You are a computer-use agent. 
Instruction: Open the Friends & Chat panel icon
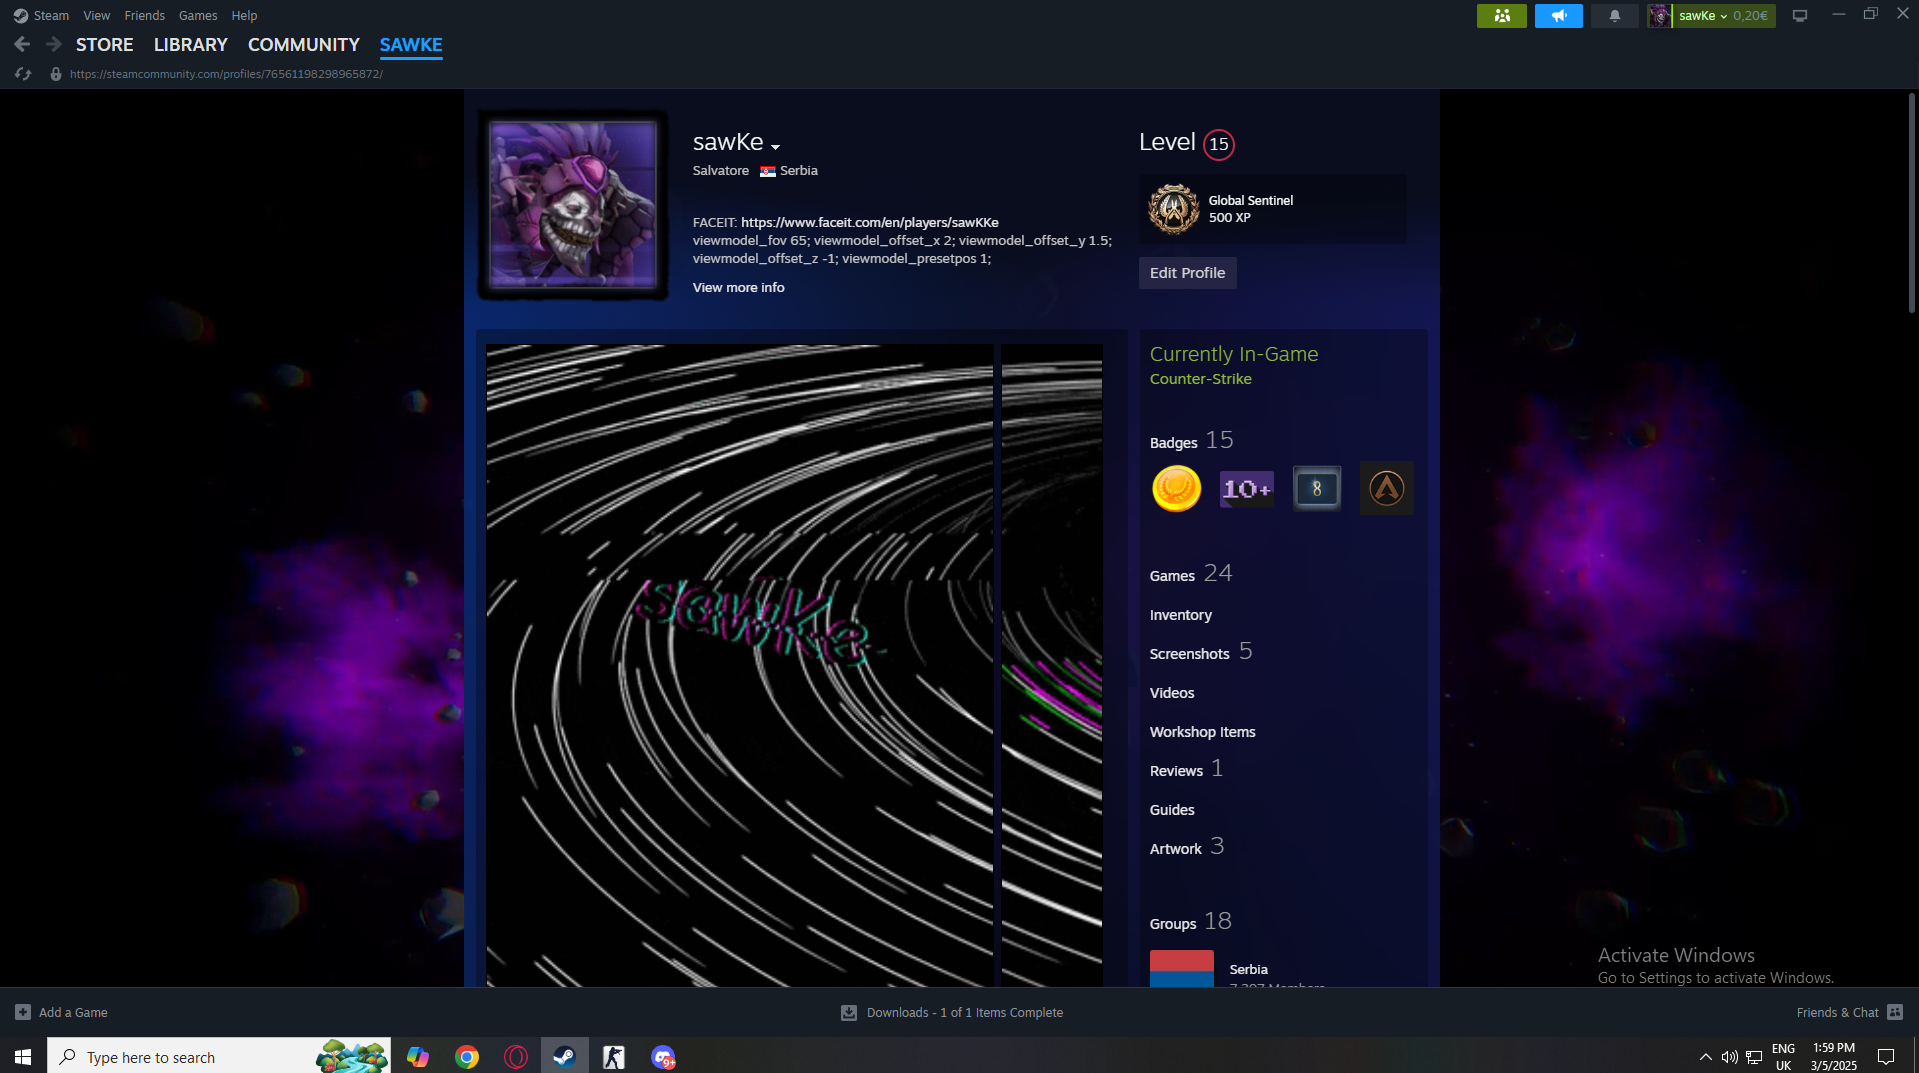[x=1895, y=1012]
